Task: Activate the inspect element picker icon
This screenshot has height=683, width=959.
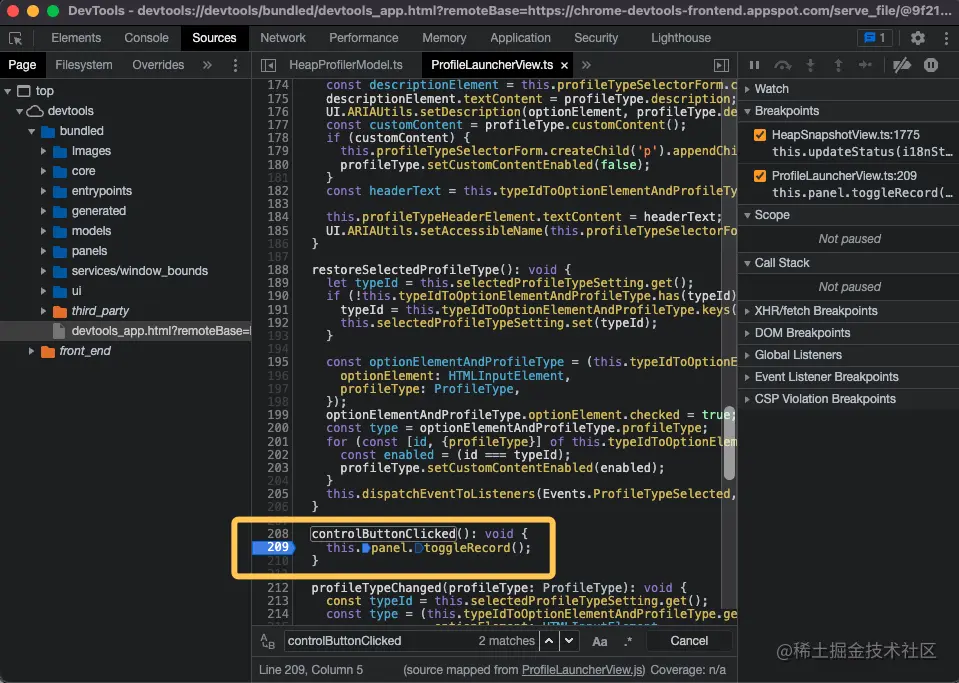Action: [15, 38]
